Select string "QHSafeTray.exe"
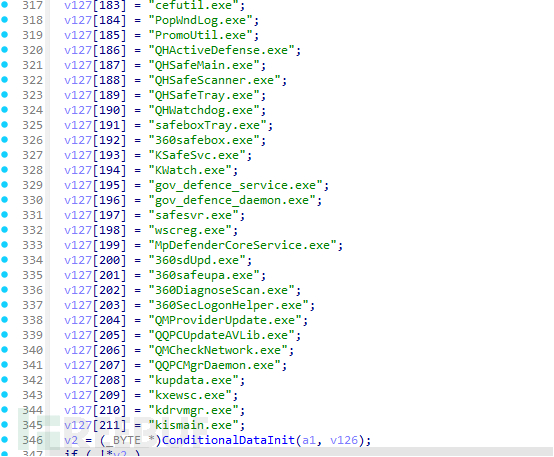The height and width of the screenshot is (457, 554). 204,95
